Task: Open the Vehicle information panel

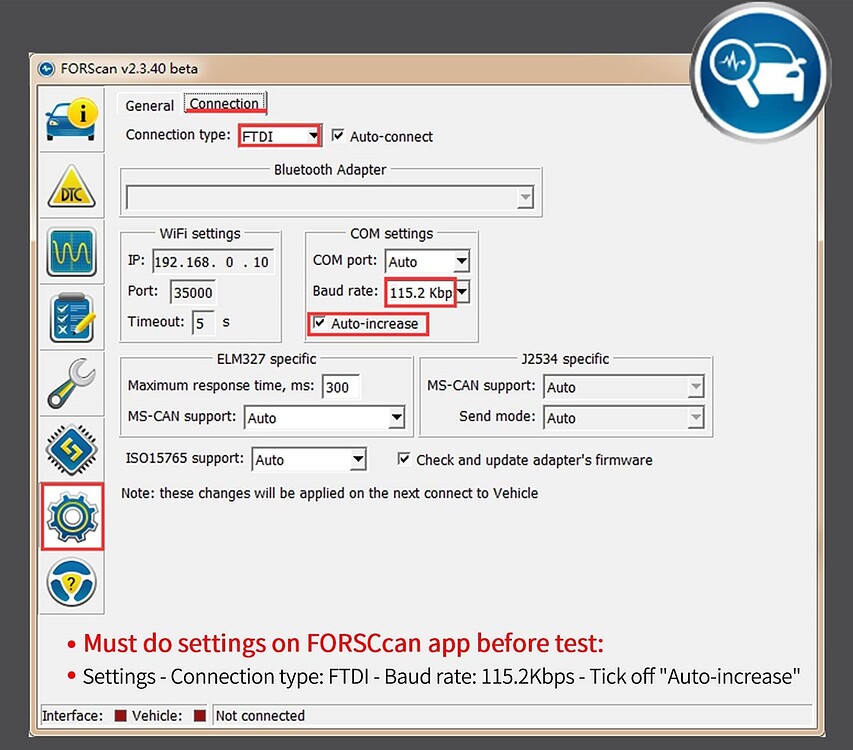Action: click(x=71, y=117)
